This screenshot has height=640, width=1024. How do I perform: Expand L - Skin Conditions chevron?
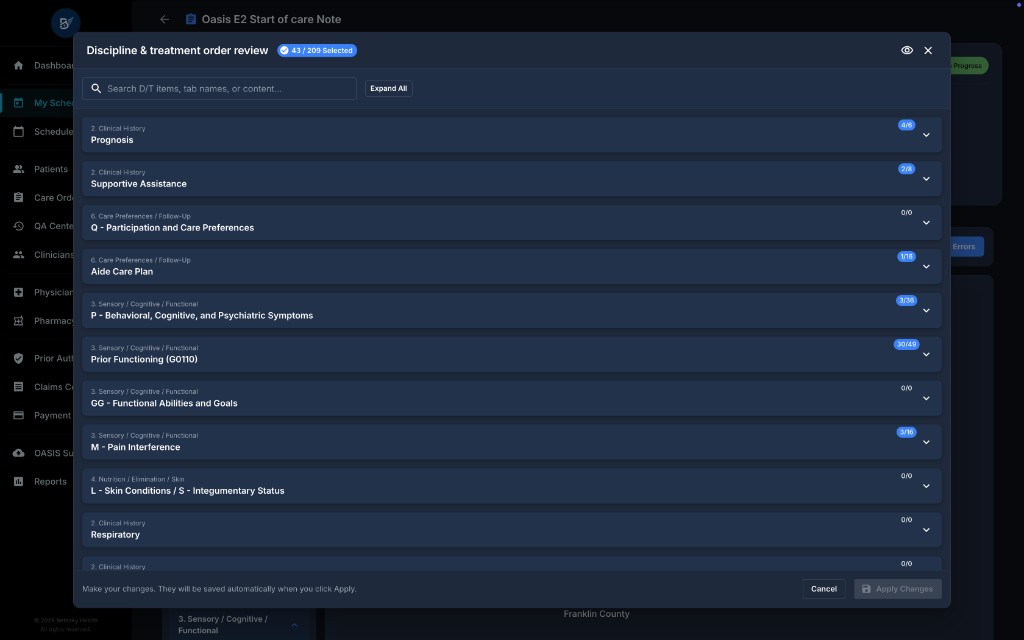(926, 486)
